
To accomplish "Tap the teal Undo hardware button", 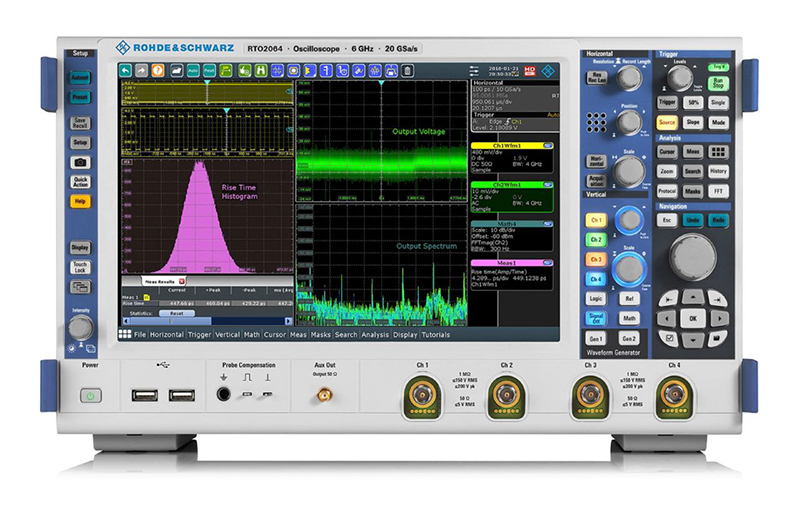I will click(x=692, y=220).
